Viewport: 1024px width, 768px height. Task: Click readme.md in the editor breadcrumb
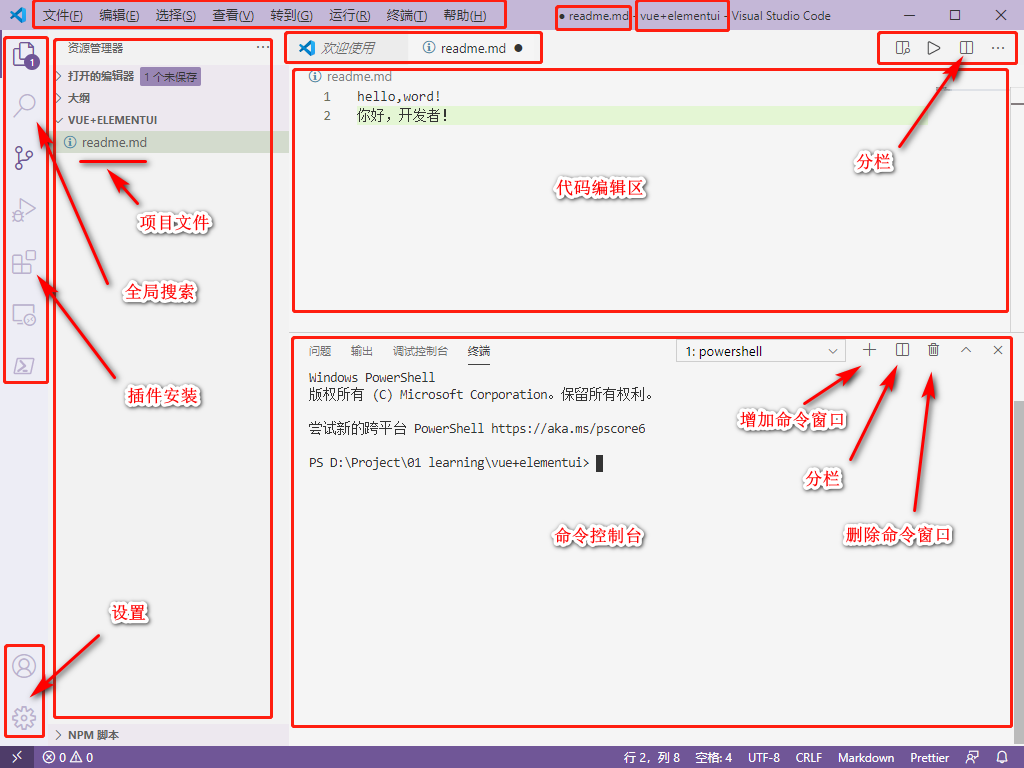(359, 76)
